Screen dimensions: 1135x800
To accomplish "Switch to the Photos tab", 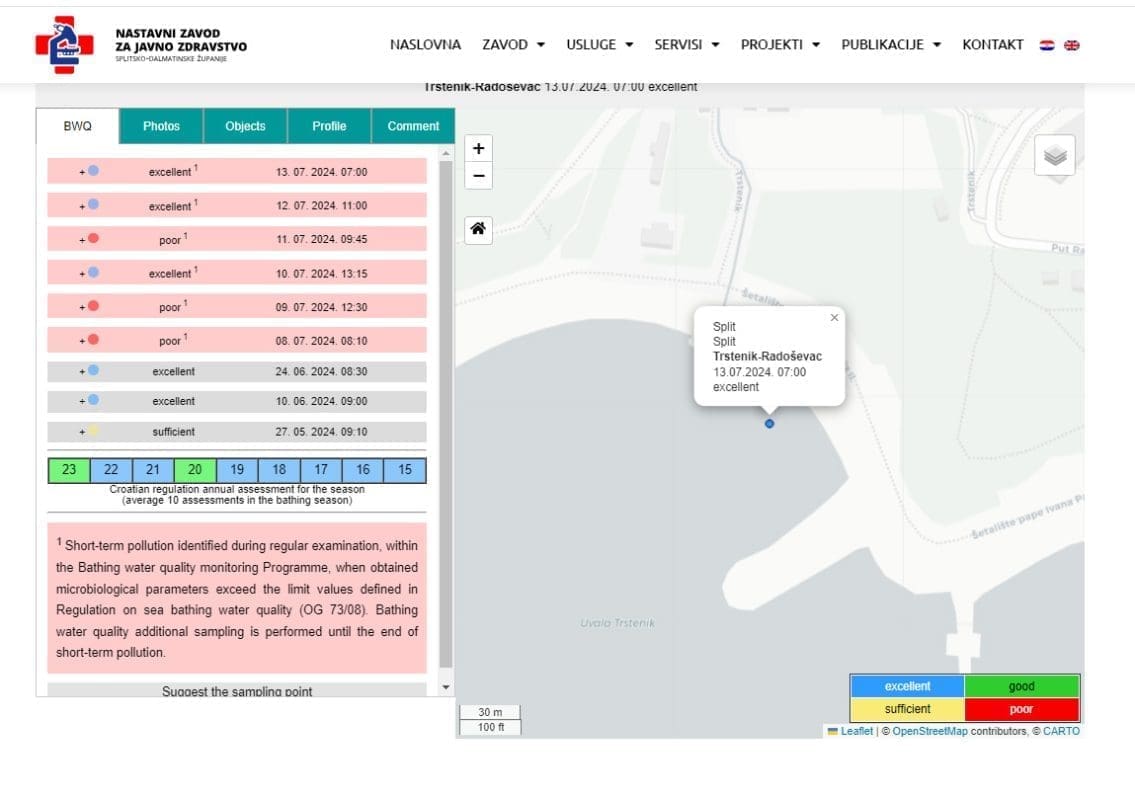I will [161, 126].
